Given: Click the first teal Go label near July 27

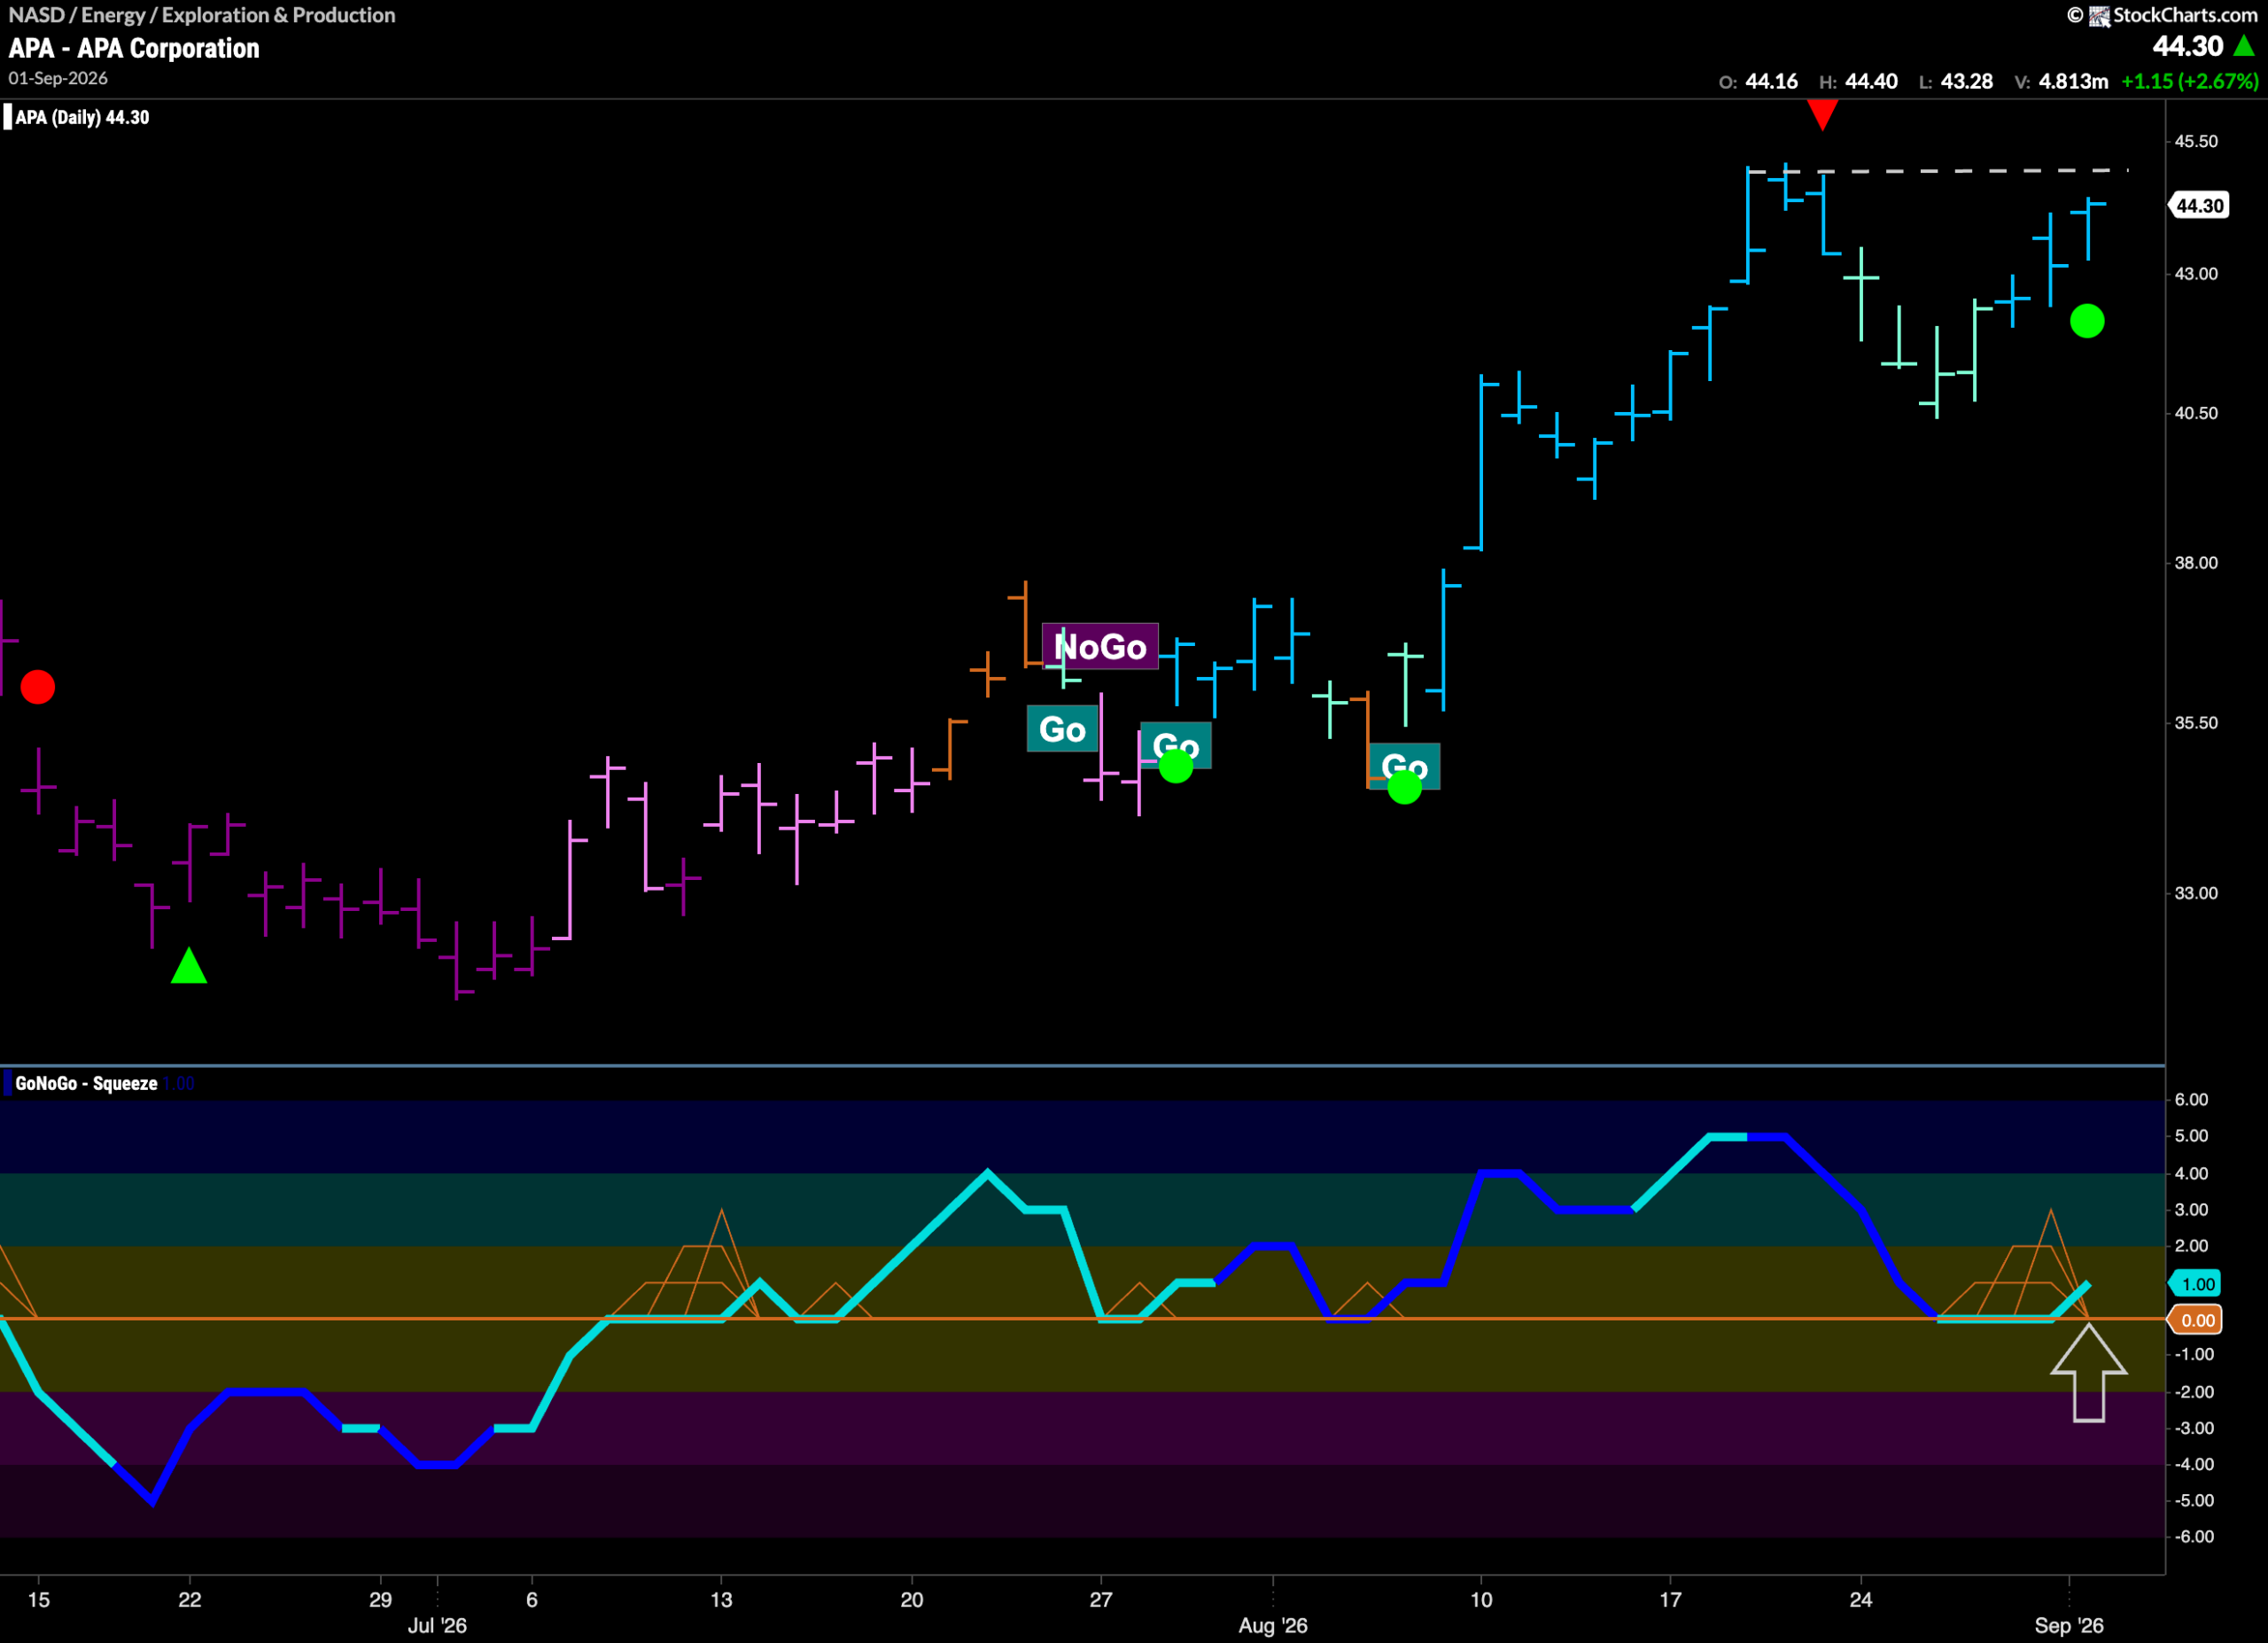Looking at the screenshot, I should coord(1062,729).
